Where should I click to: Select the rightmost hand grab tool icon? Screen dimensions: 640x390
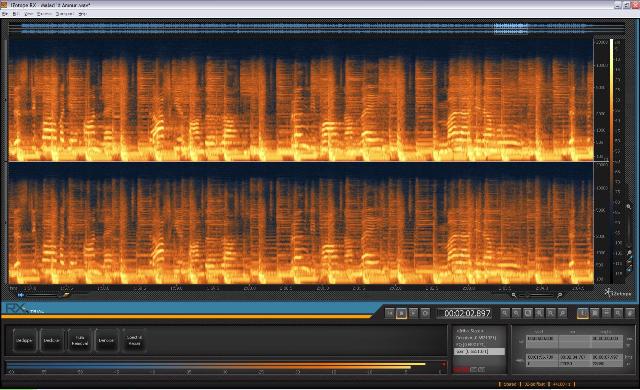click(630, 313)
